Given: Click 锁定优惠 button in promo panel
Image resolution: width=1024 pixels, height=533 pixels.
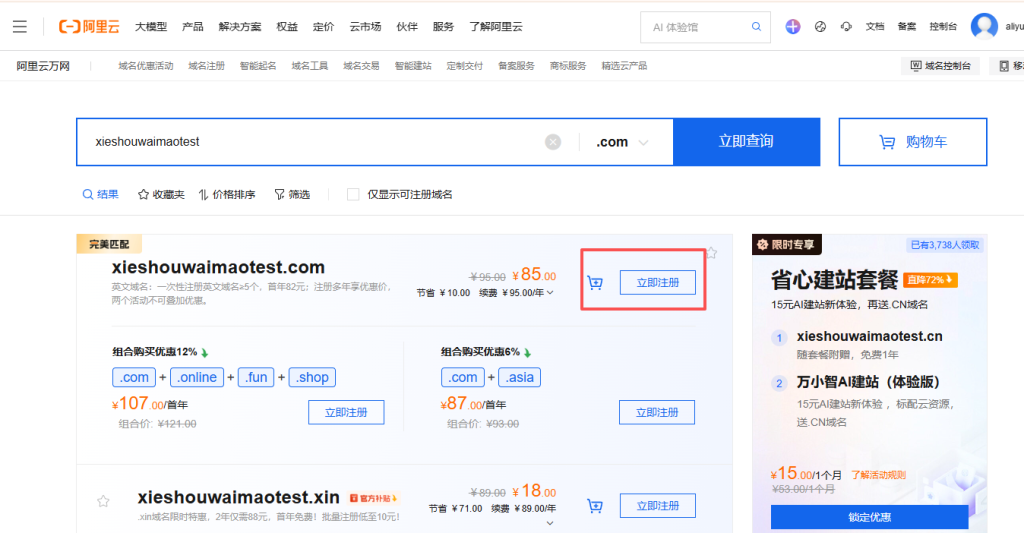Looking at the screenshot, I should [869, 517].
